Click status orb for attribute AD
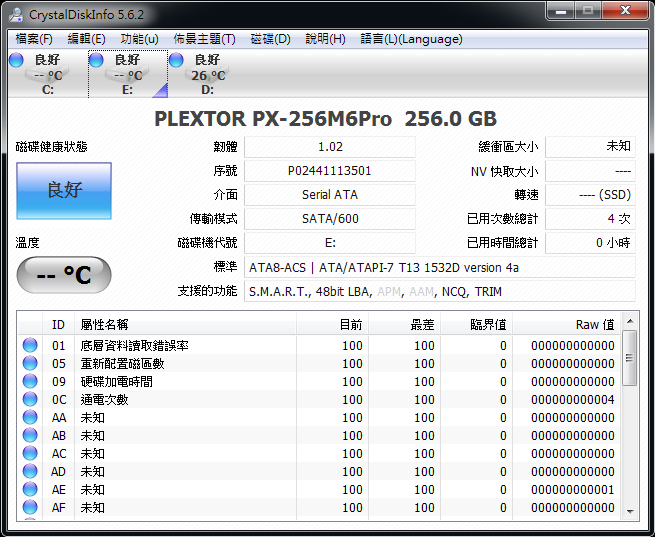 [30, 471]
